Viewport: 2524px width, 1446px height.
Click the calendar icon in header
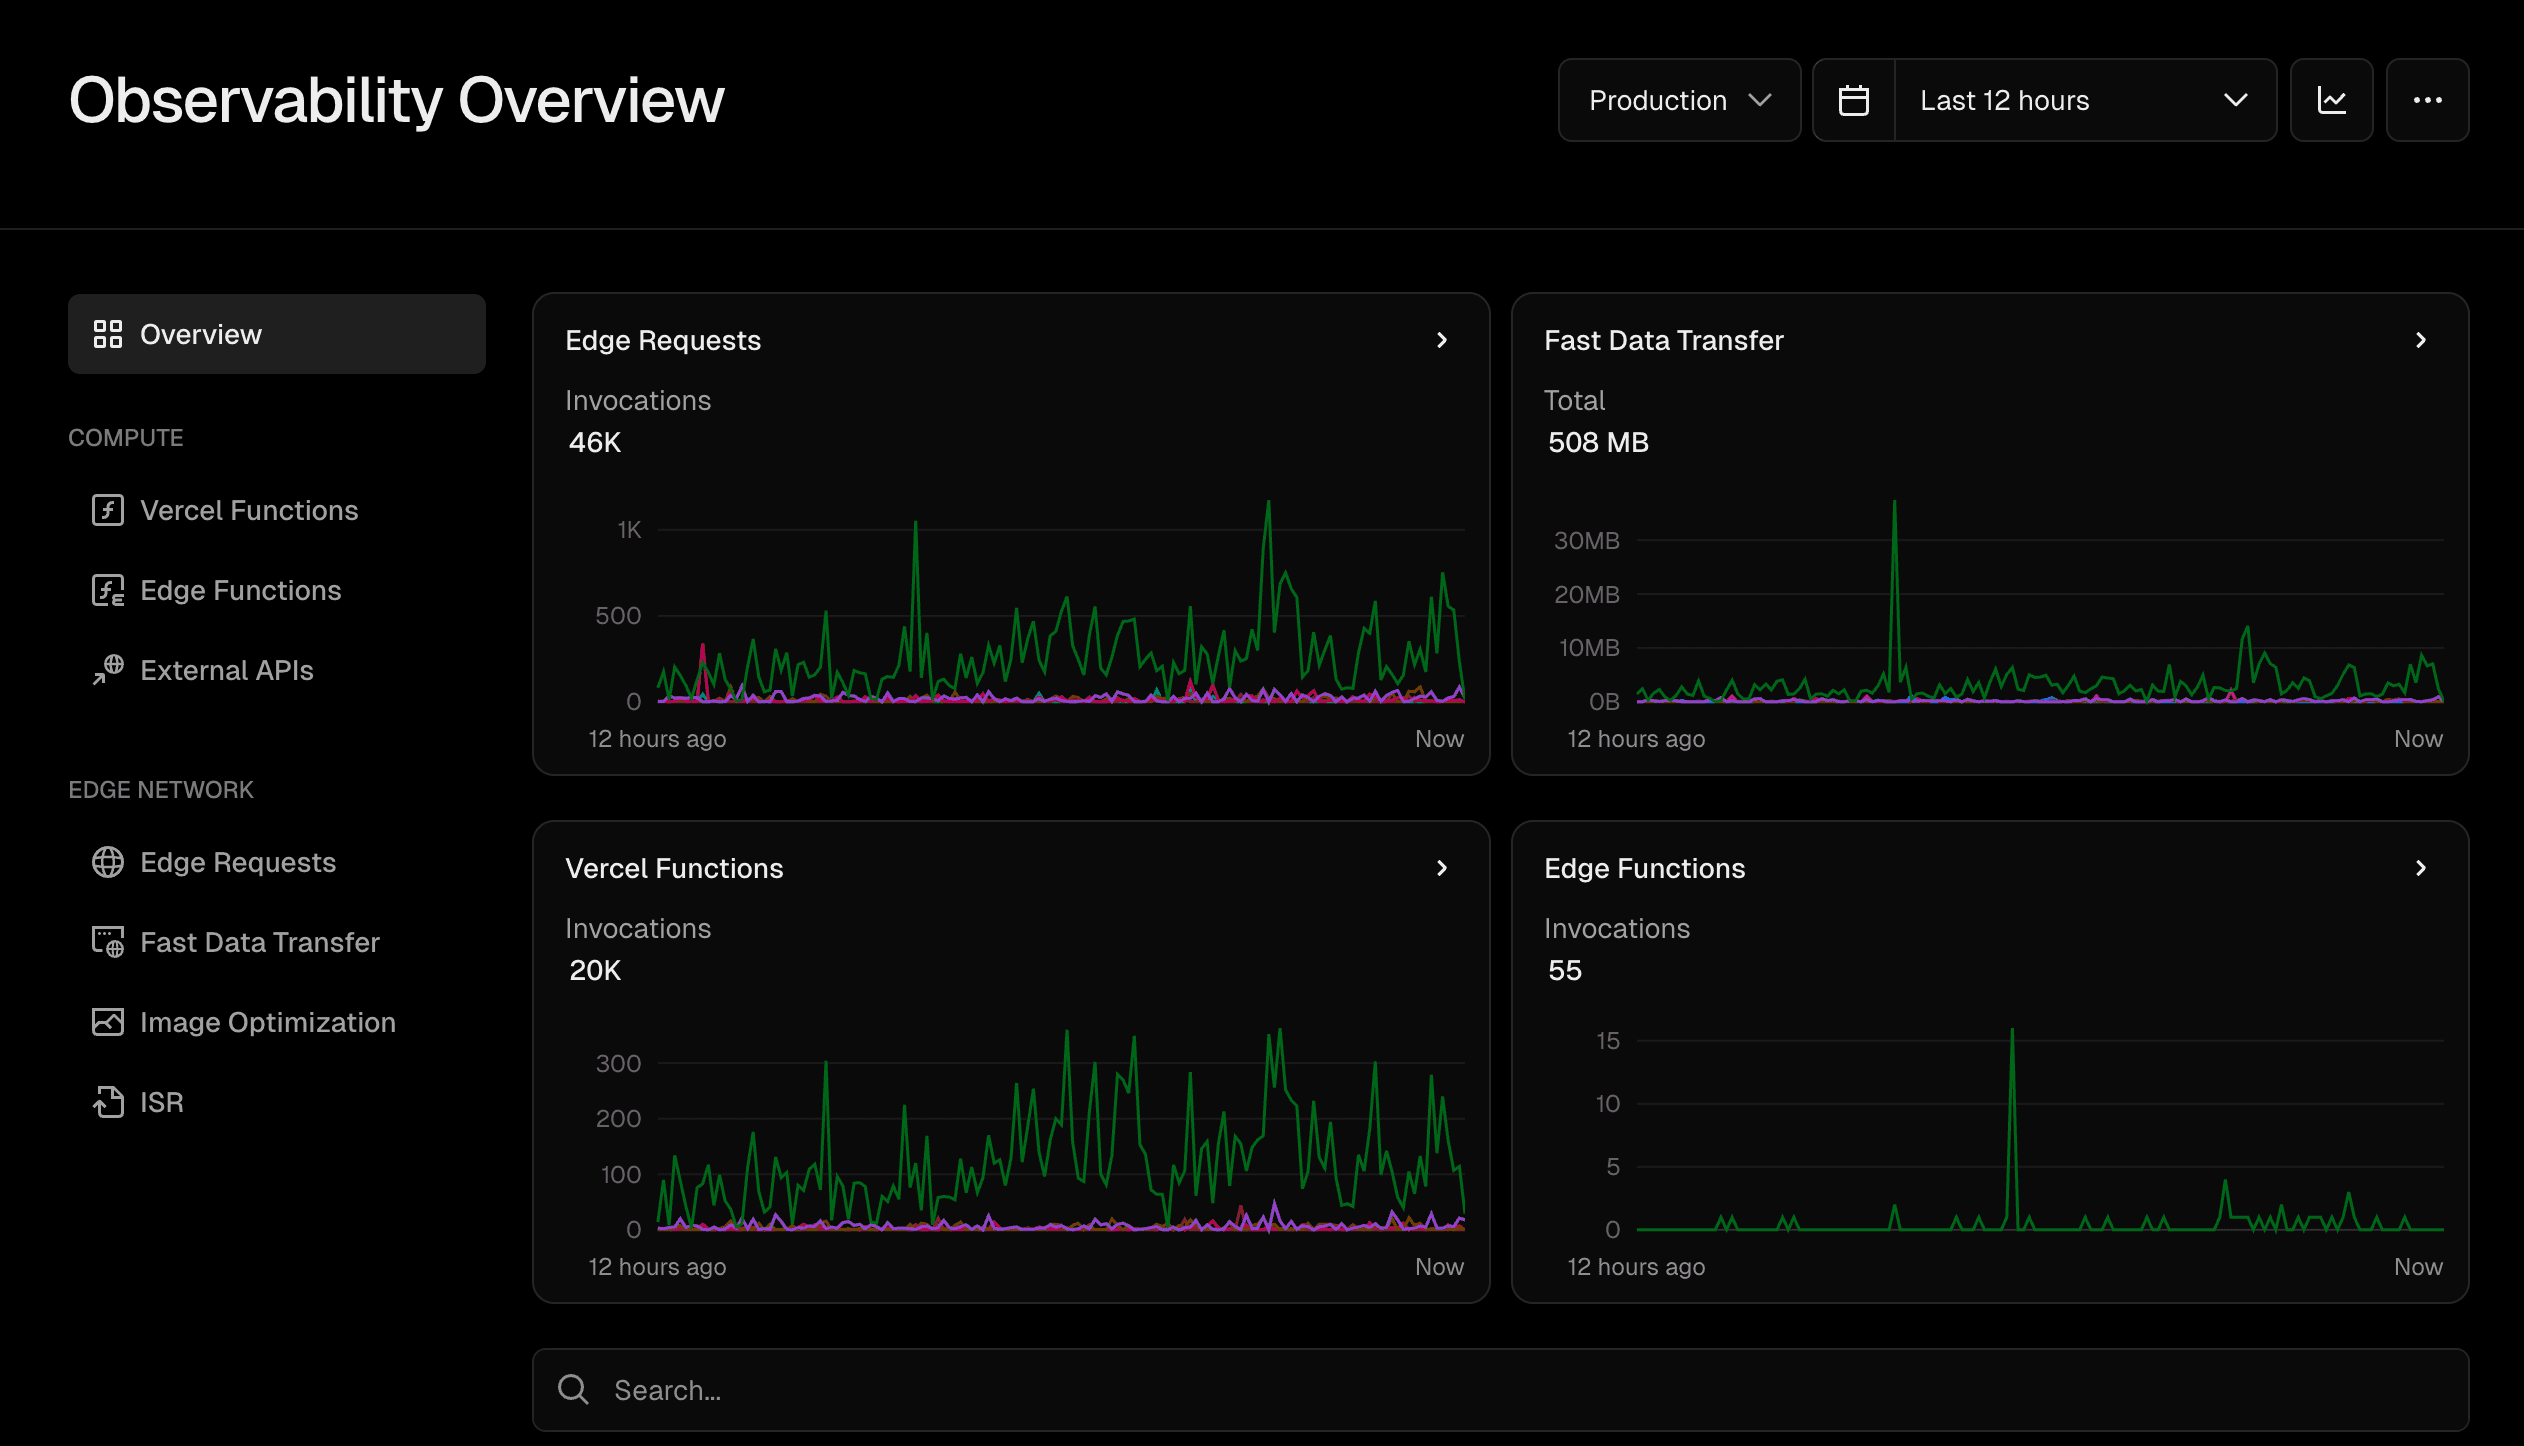(1854, 100)
